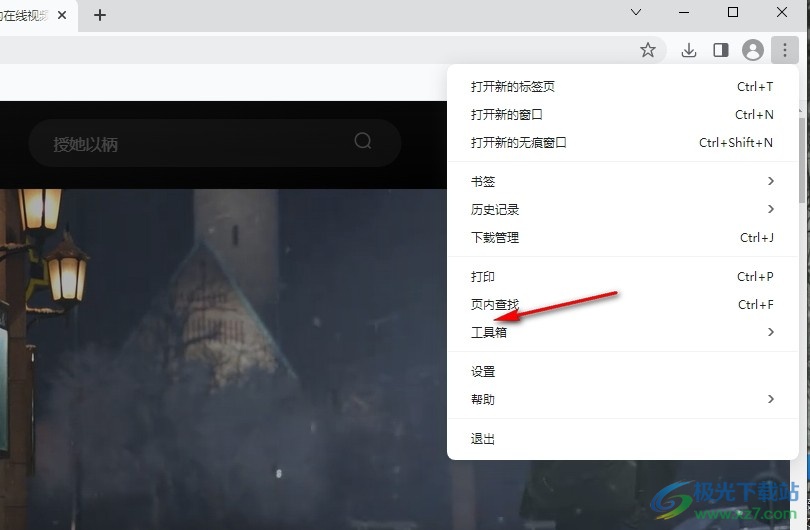Select 页内查找 menu entry

622,304
